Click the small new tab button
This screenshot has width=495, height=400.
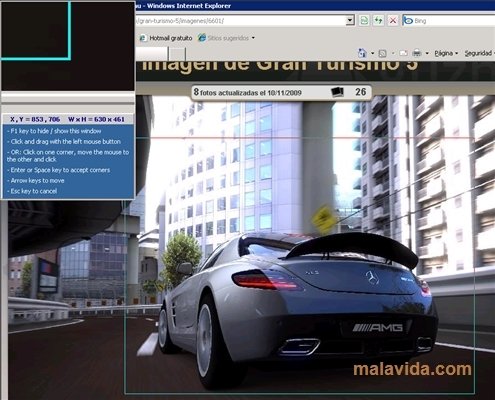coord(177,53)
